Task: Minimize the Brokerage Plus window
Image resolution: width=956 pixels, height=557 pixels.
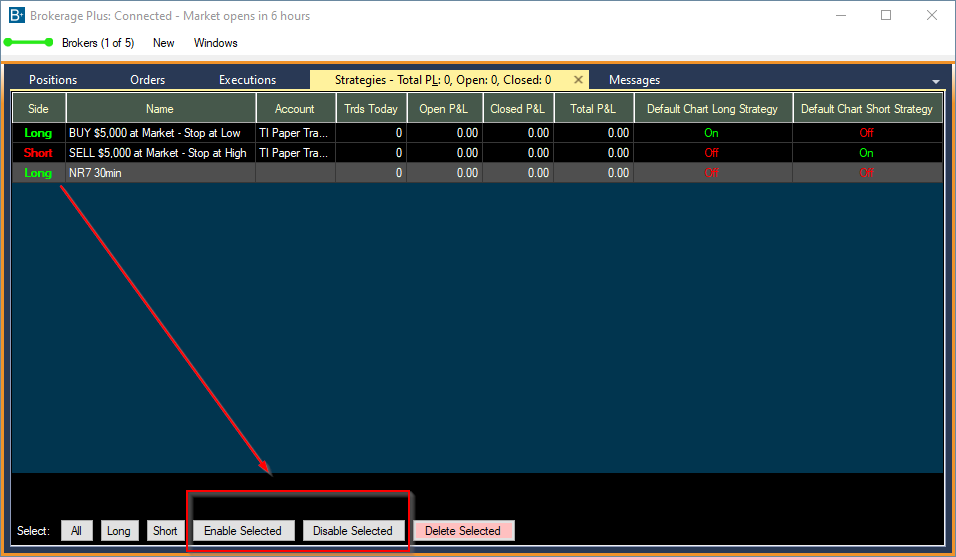Action: point(841,15)
